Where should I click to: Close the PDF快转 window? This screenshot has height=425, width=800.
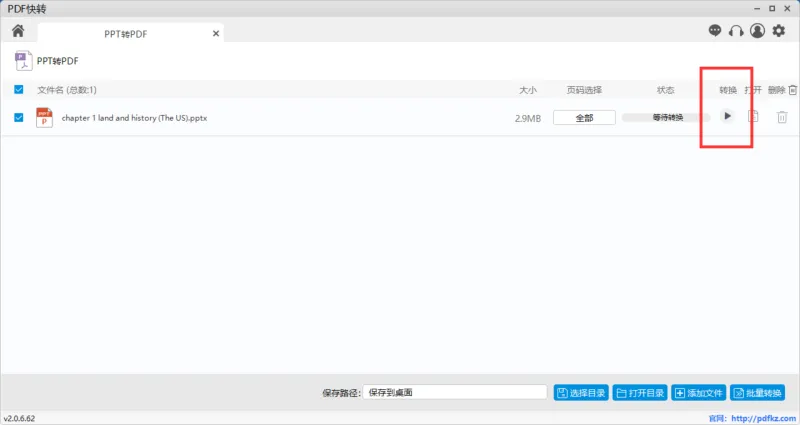click(787, 9)
